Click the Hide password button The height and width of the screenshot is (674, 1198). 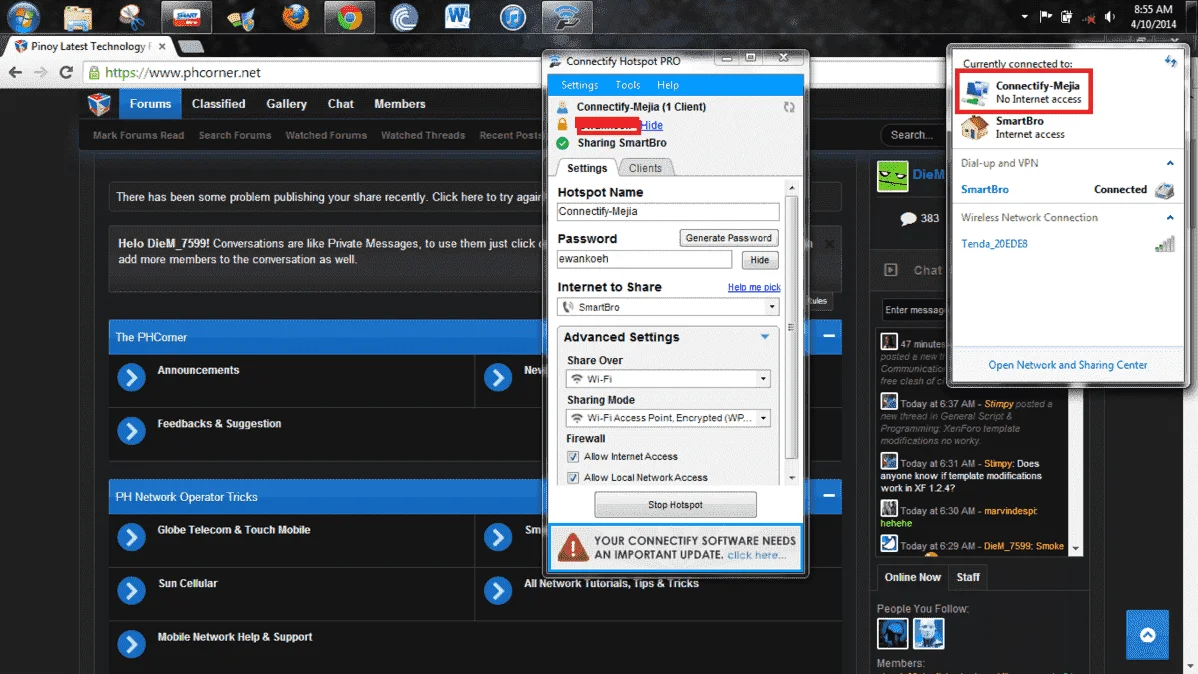(759, 260)
